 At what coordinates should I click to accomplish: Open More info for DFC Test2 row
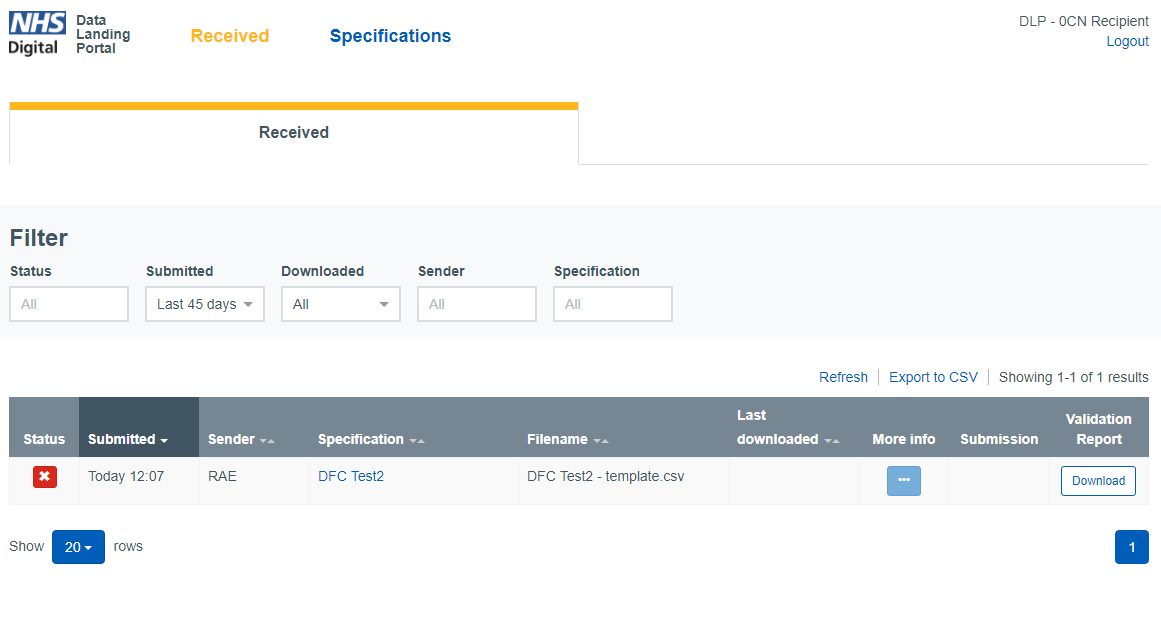click(x=903, y=481)
